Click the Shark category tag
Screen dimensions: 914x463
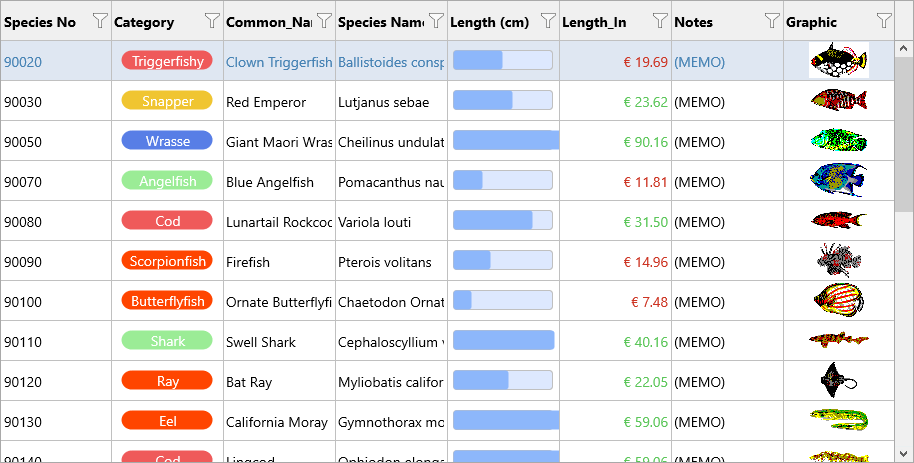coord(167,341)
